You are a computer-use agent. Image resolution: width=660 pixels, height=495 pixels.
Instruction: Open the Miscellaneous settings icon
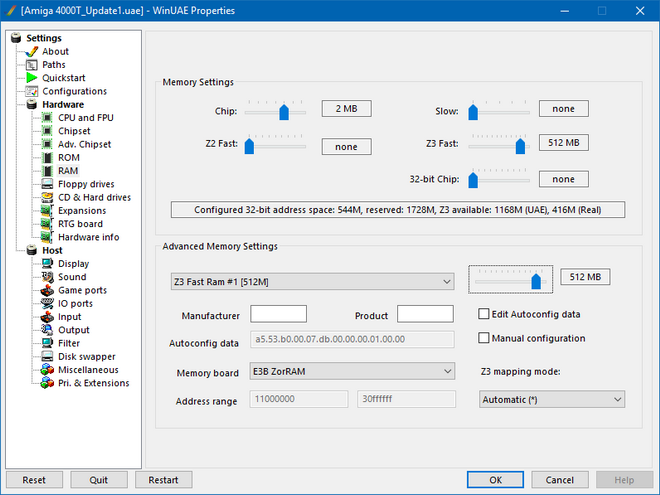[x=47, y=370]
